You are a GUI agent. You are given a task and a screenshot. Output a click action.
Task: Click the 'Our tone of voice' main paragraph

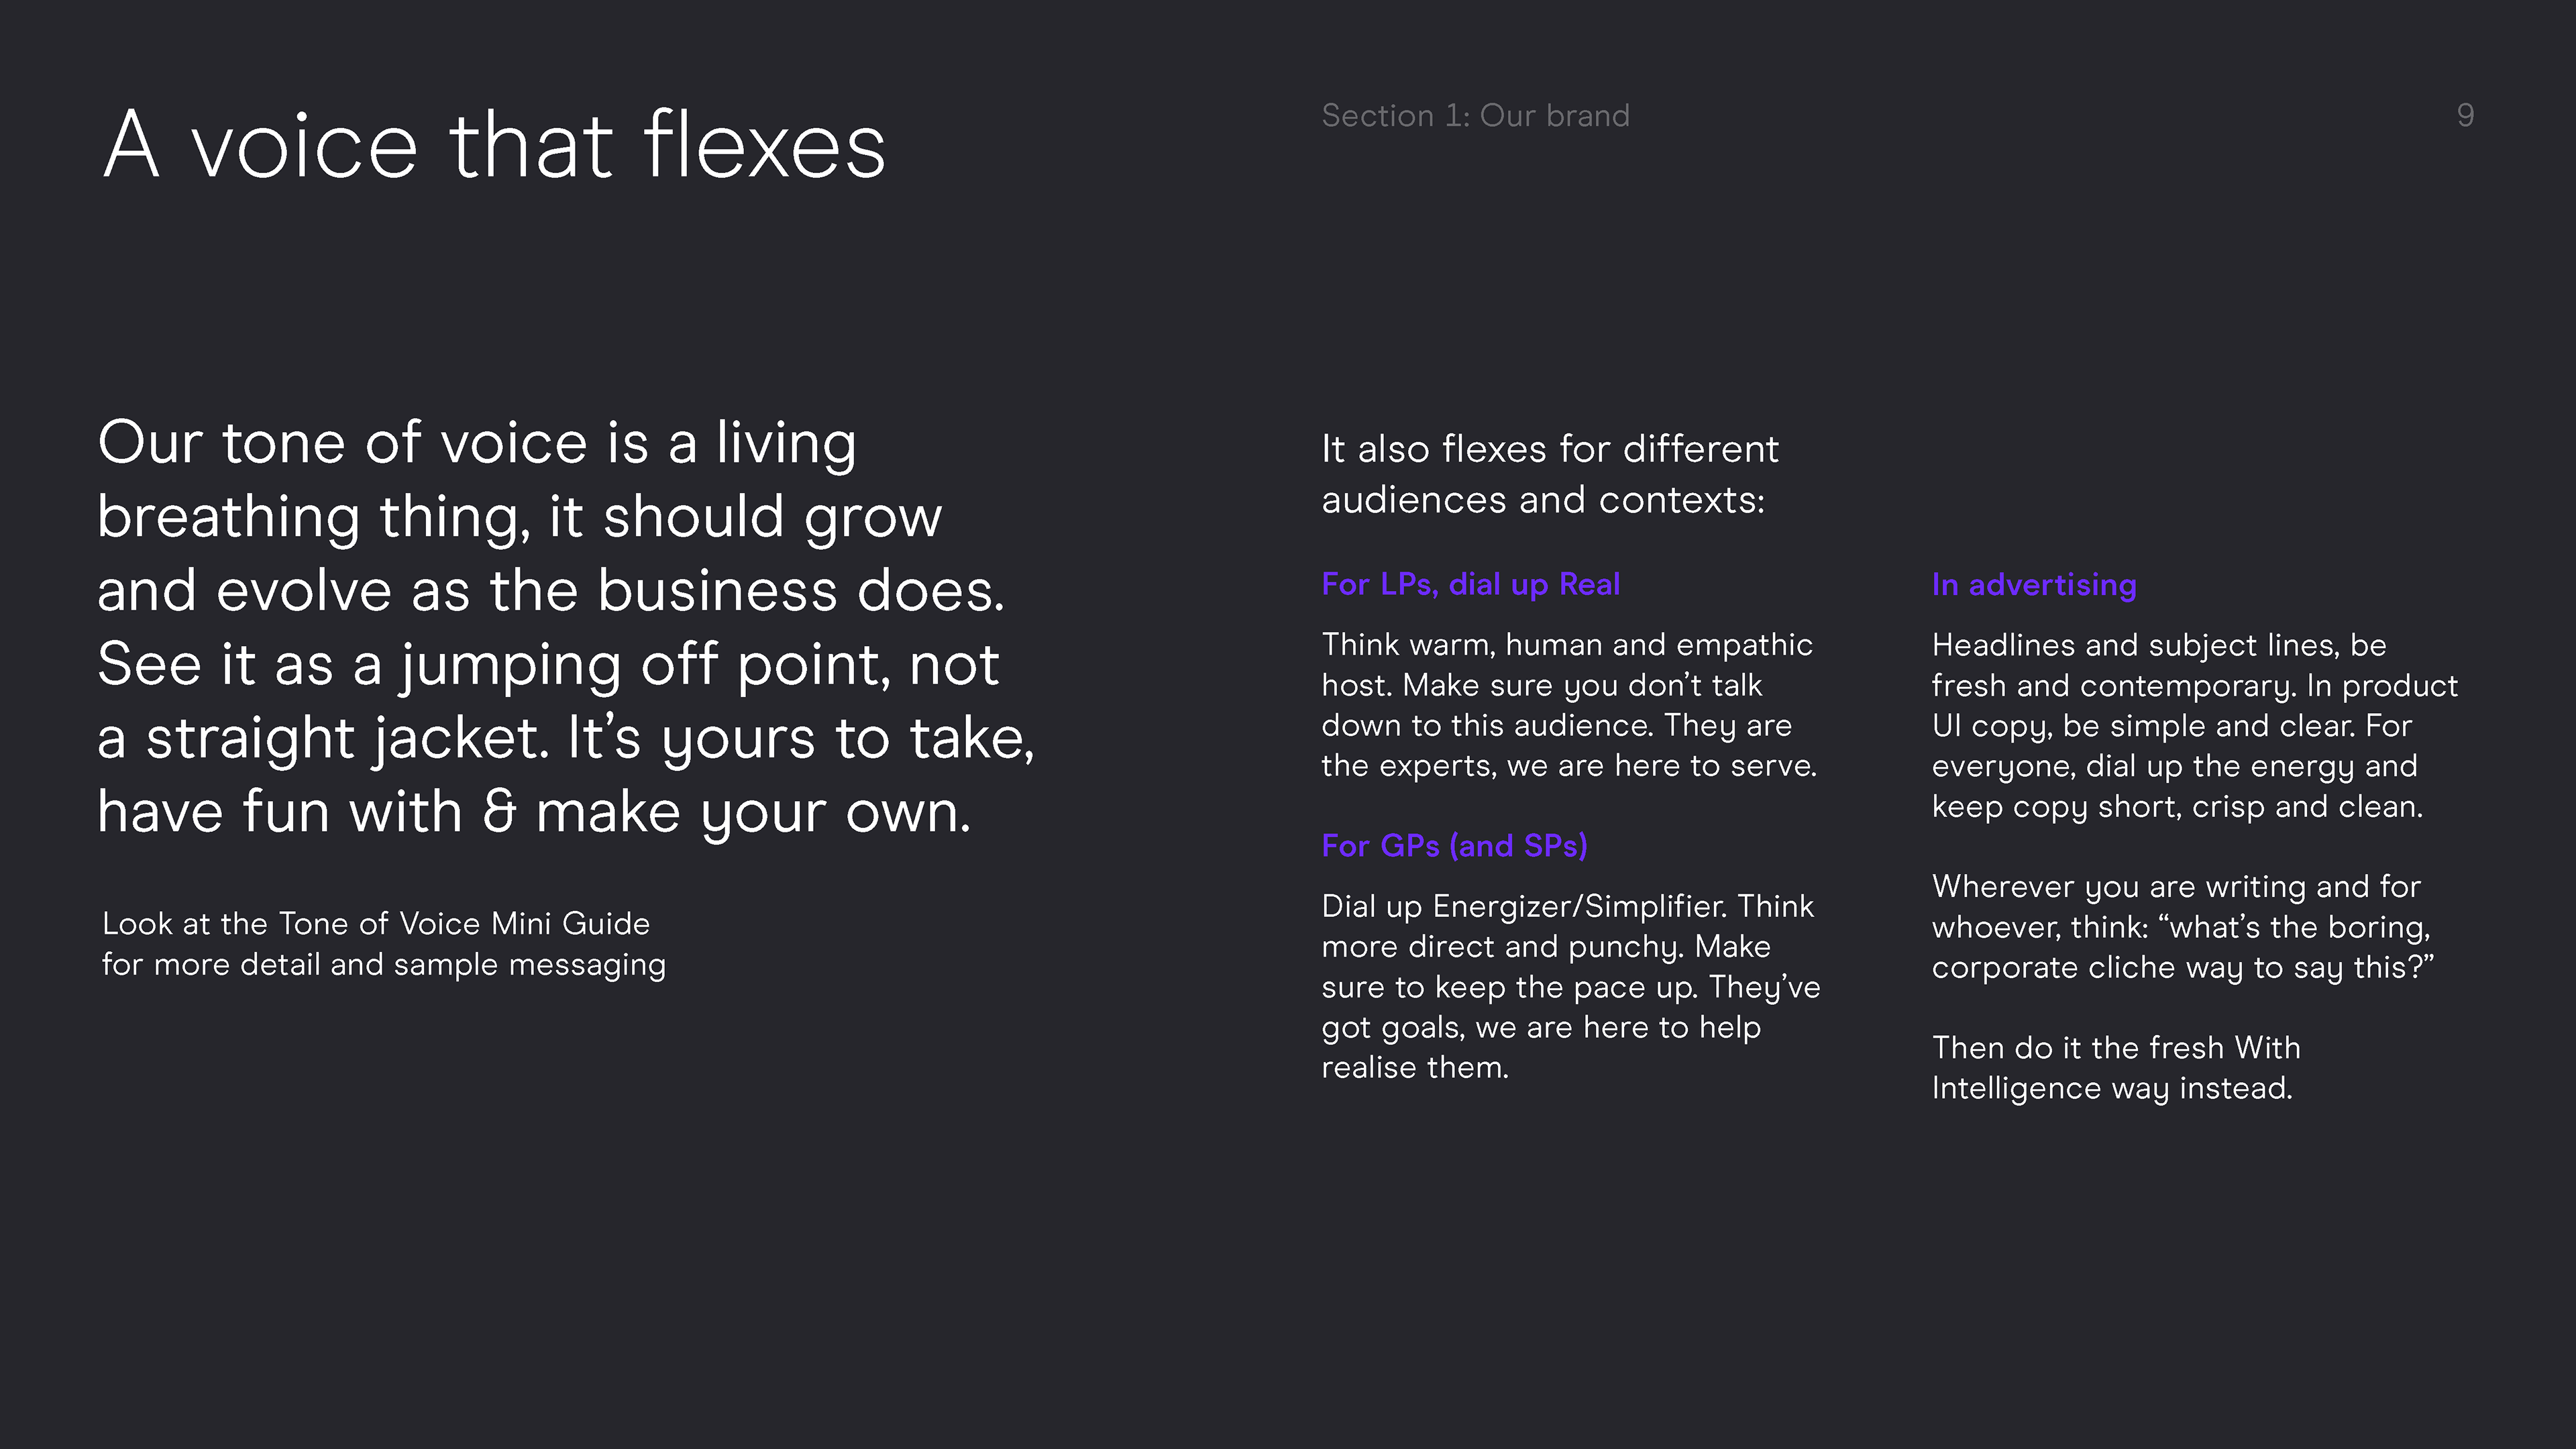[x=566, y=627]
